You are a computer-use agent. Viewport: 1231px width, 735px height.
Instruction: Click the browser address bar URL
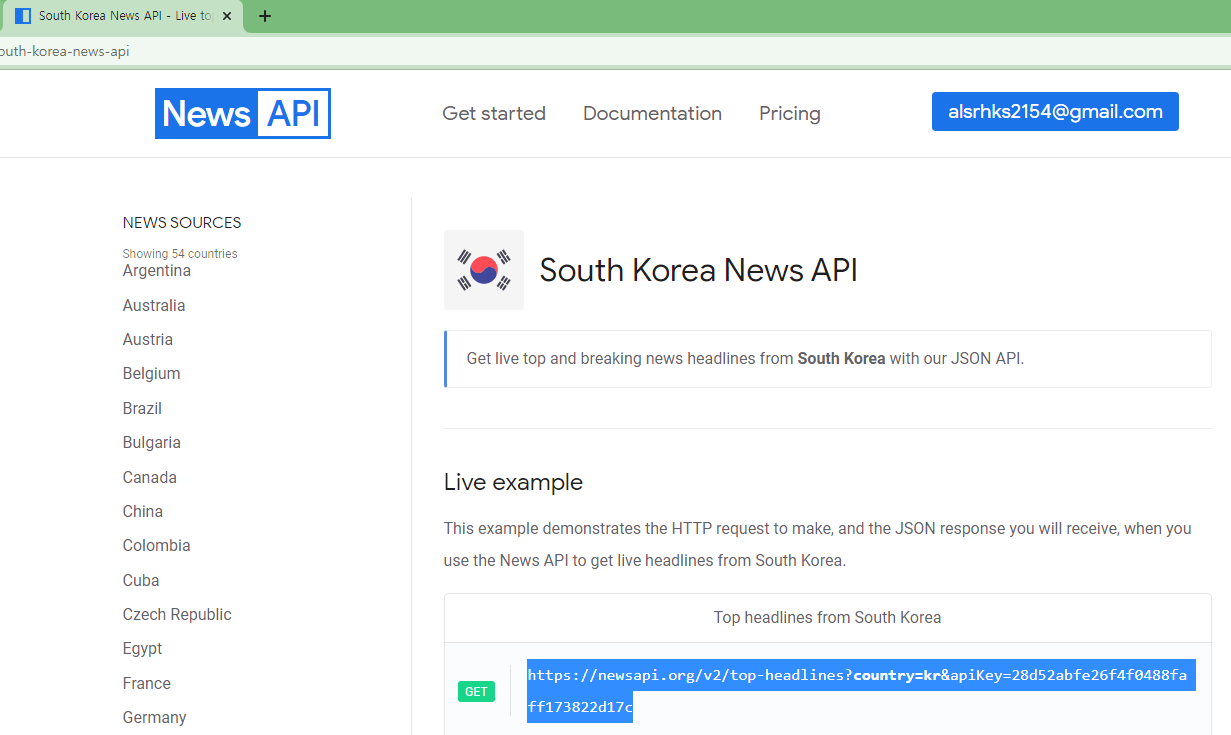65,51
